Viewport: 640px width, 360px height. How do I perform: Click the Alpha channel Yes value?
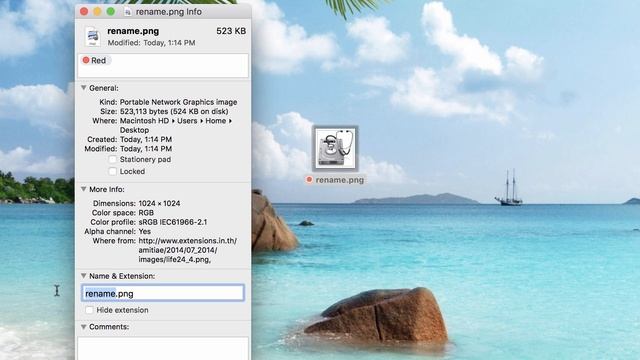(144, 231)
